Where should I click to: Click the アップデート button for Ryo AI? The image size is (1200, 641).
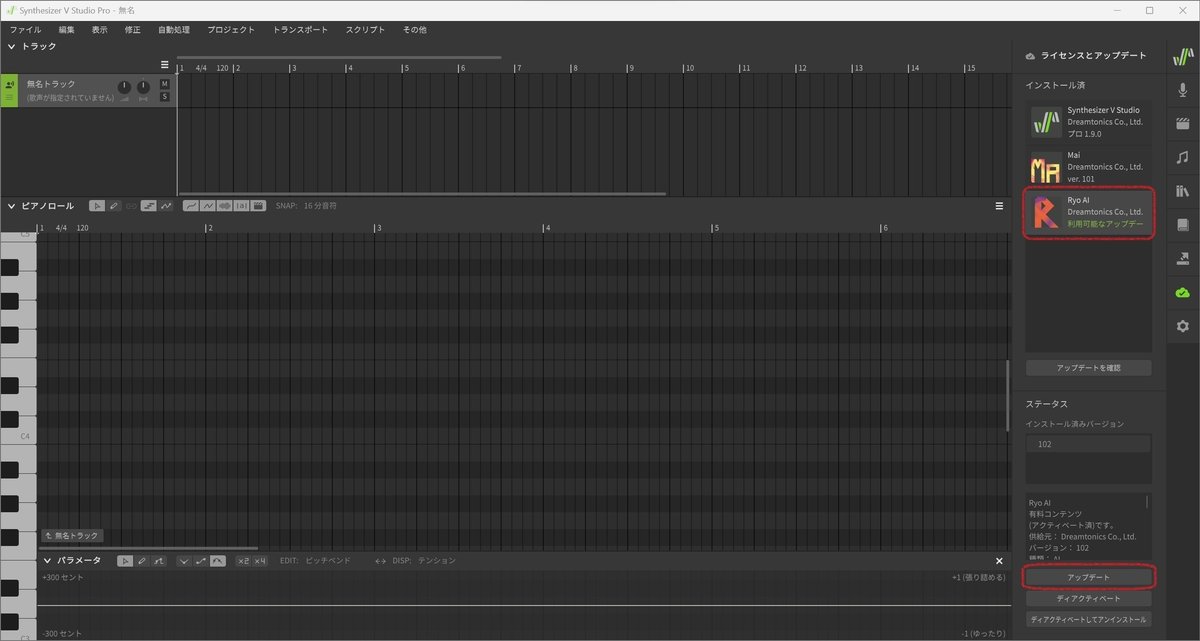pyautogui.click(x=1088, y=577)
